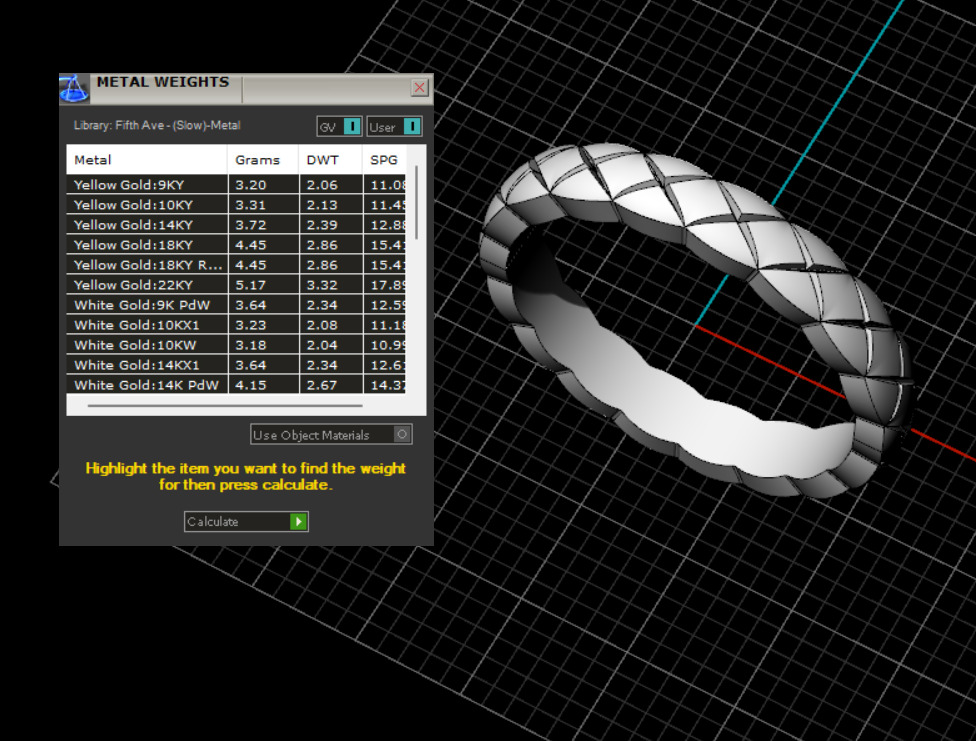Screen dimensions: 976x741
Task: Toggle Use Object Materials option
Action: [x=331, y=435]
